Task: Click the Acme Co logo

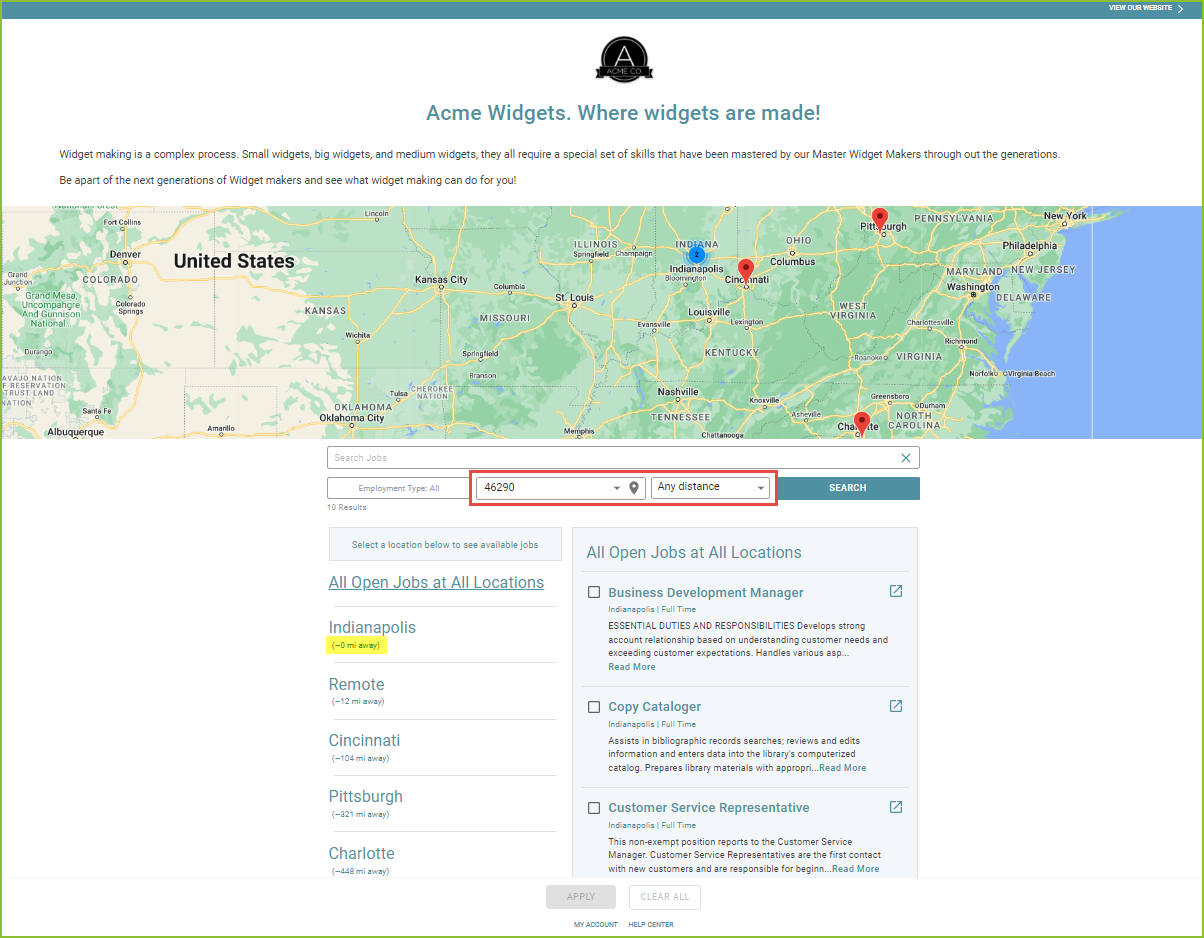Action: [625, 61]
